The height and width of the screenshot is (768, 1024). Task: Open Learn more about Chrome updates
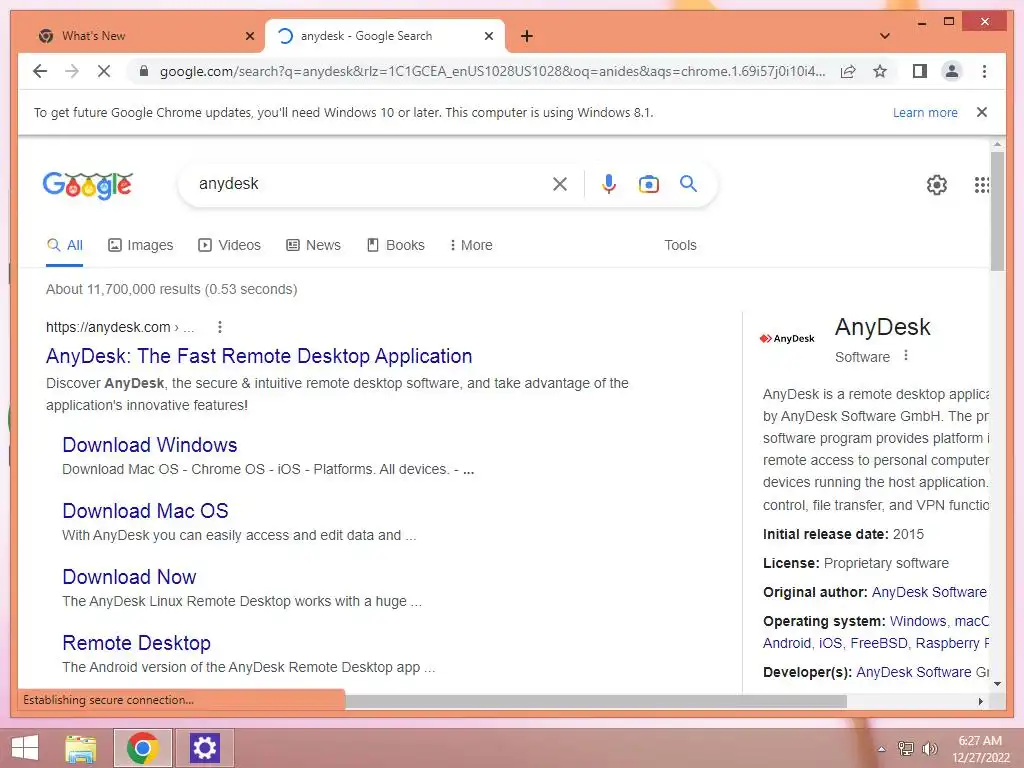coord(925,113)
